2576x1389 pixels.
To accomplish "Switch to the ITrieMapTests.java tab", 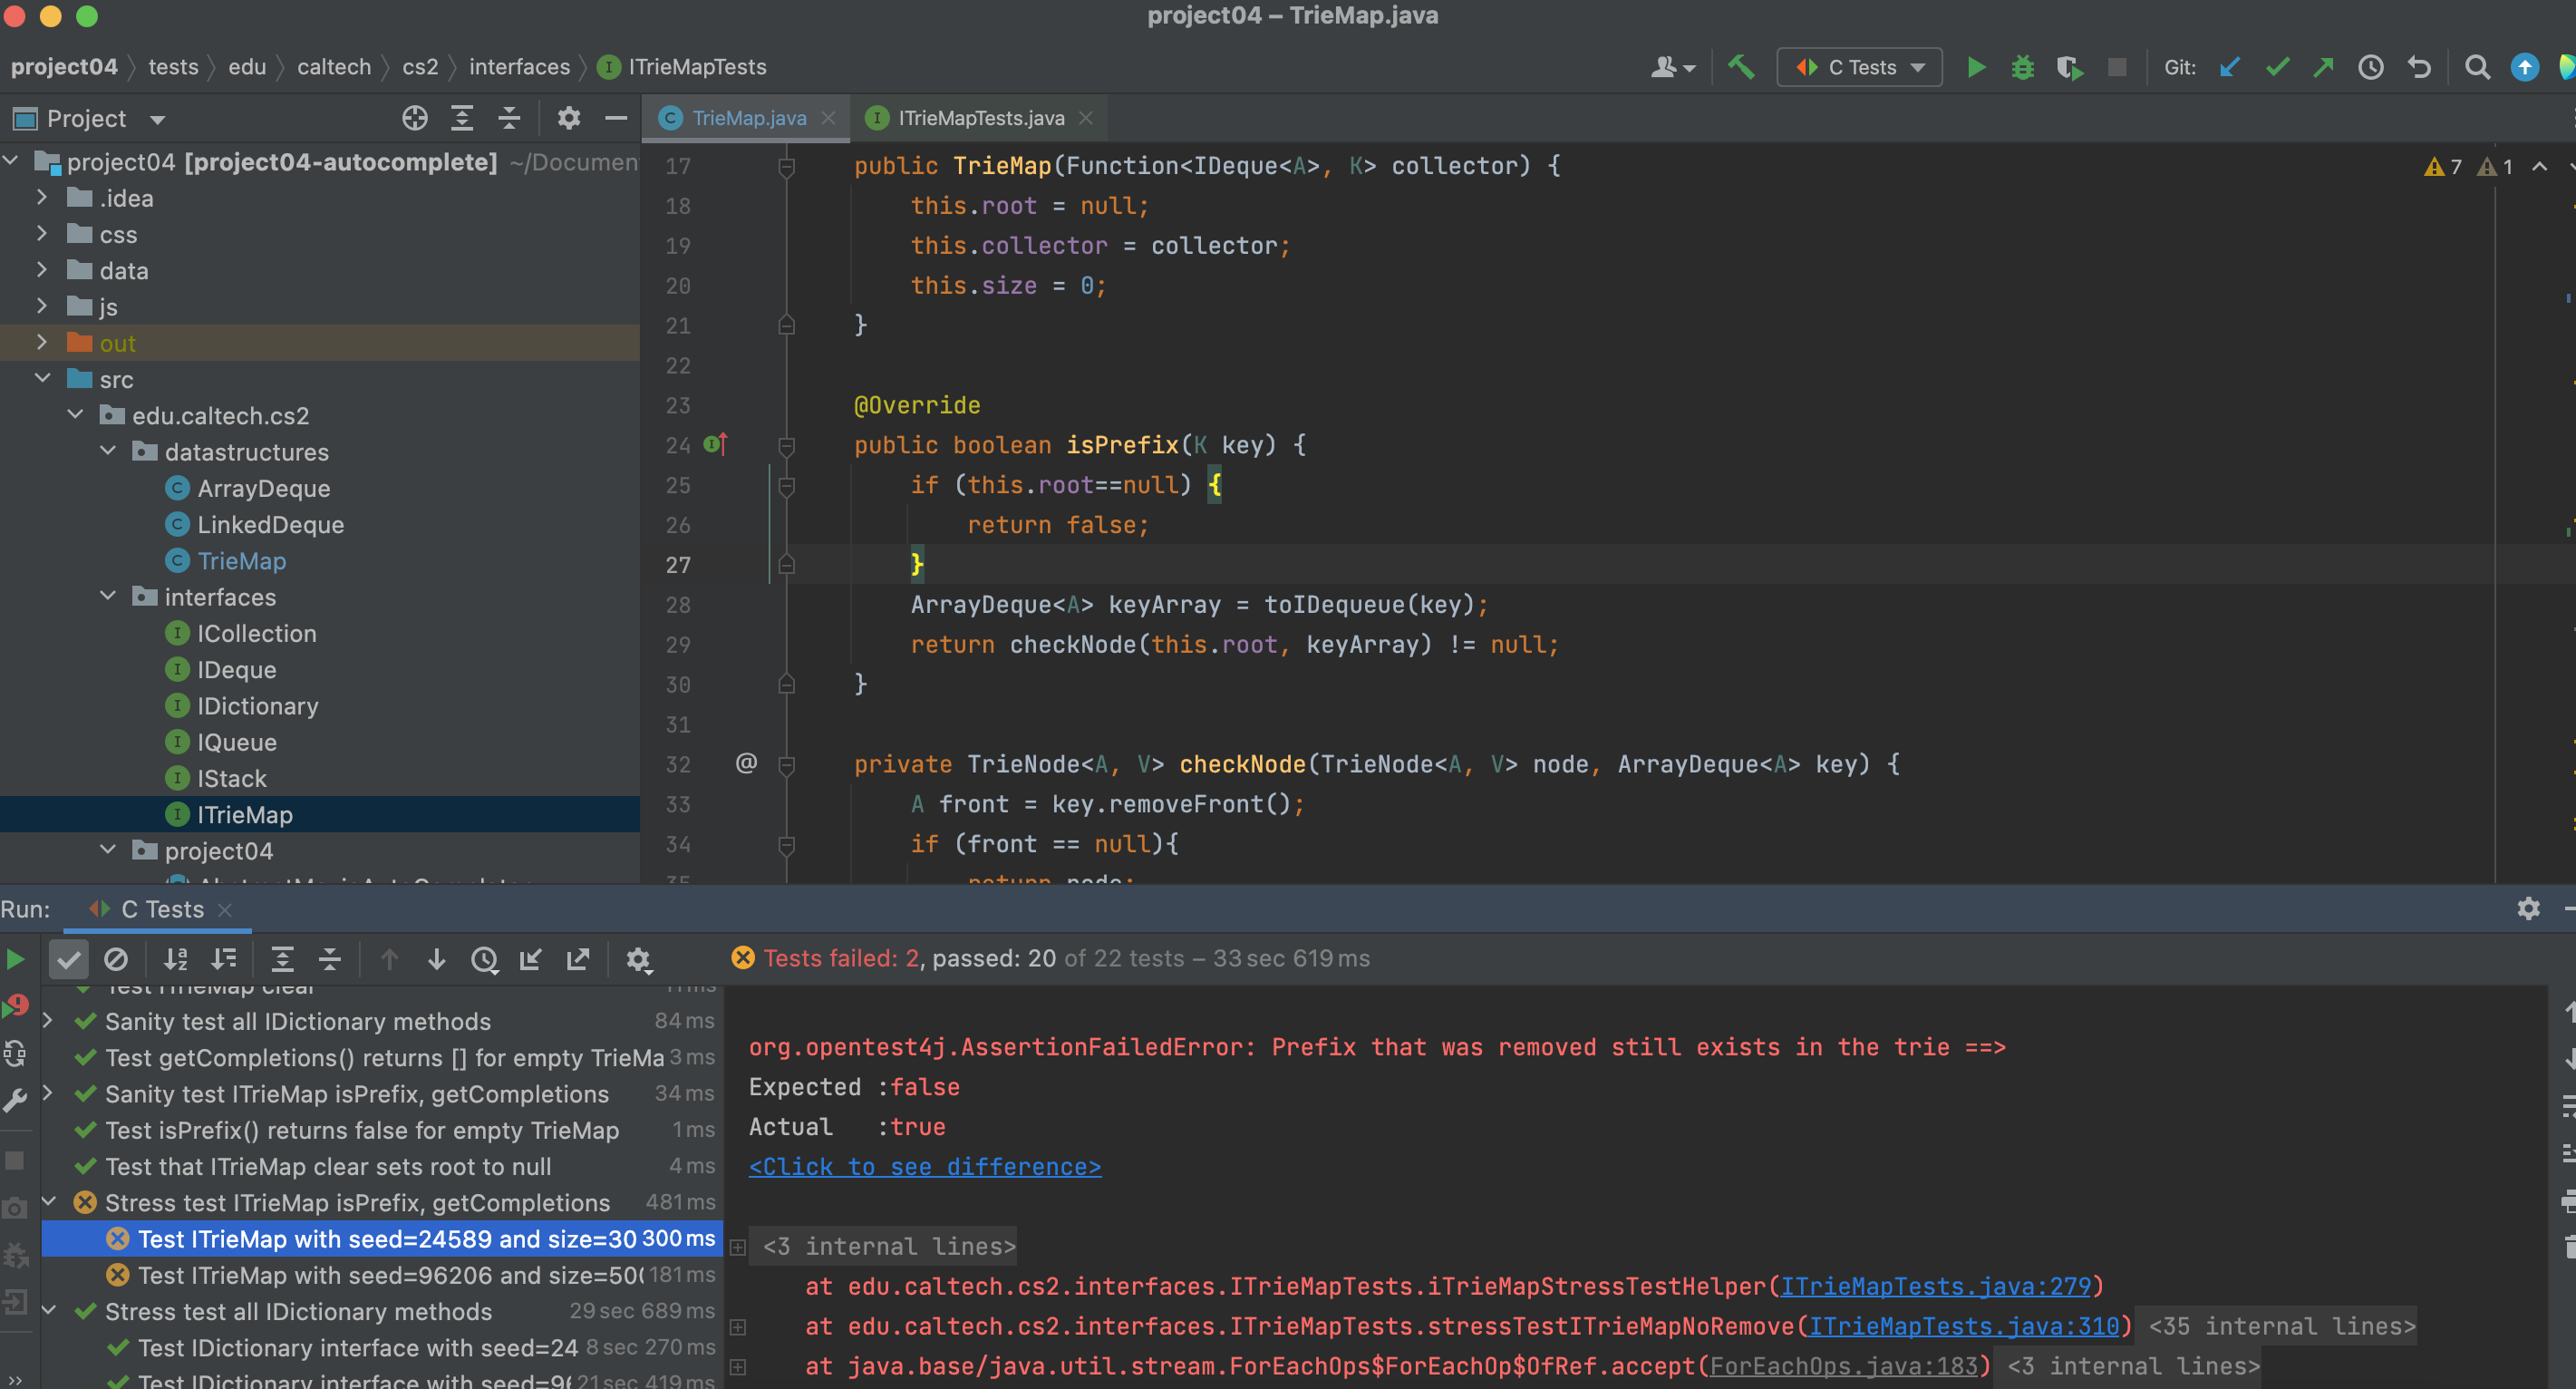I will (x=980, y=118).
